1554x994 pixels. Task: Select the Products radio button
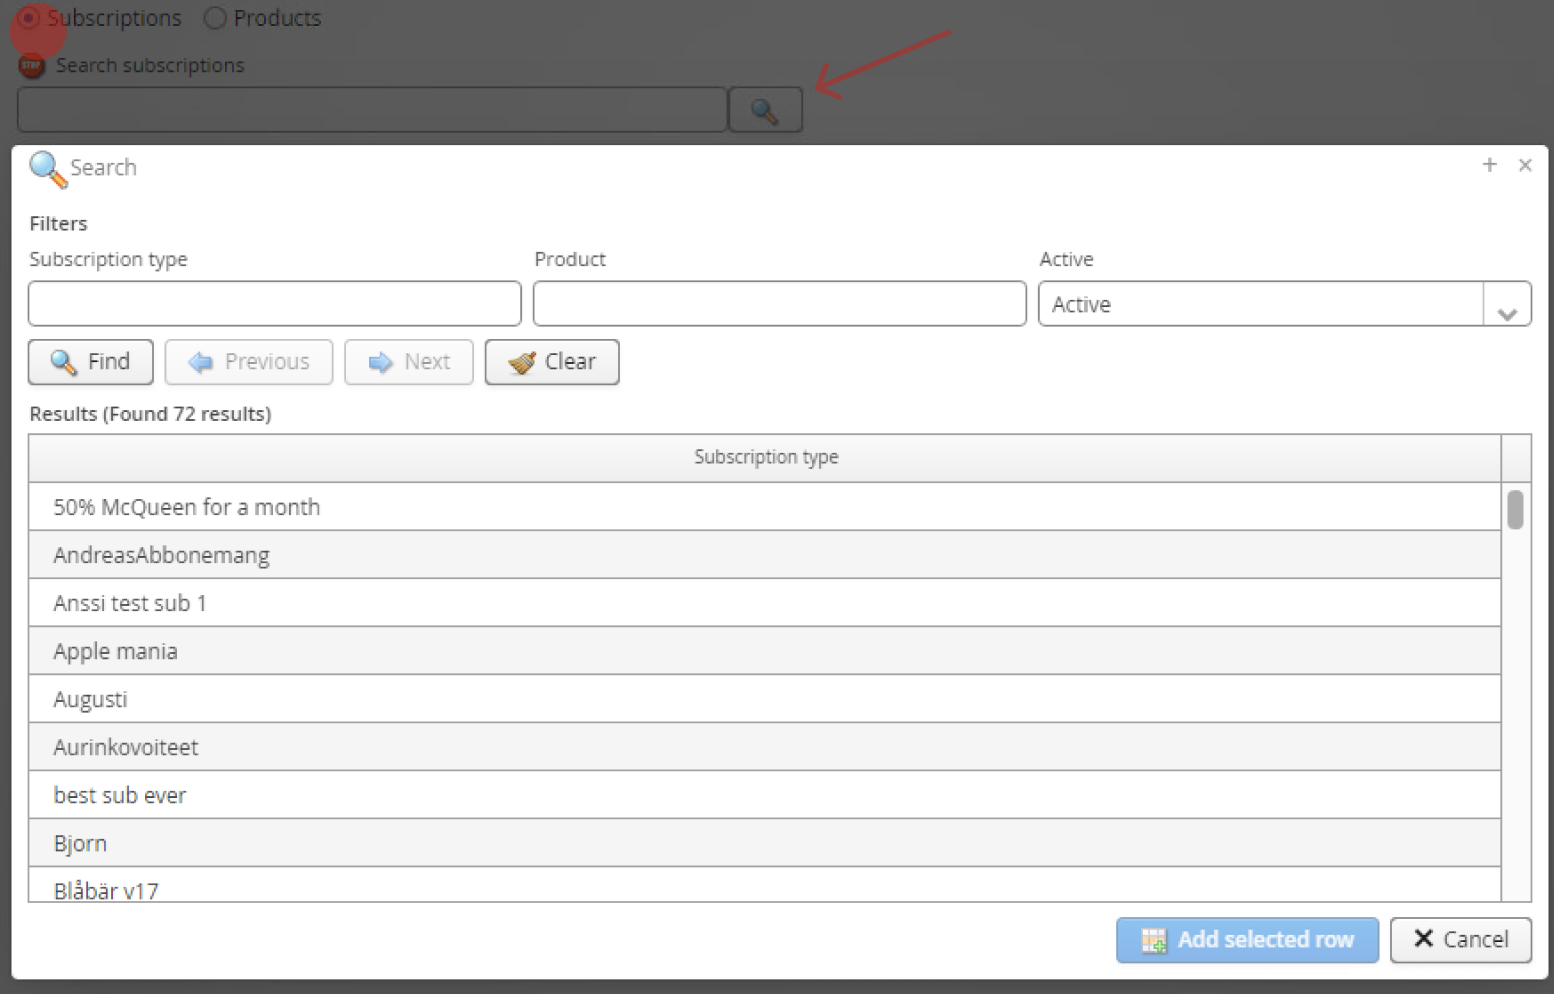(x=215, y=18)
